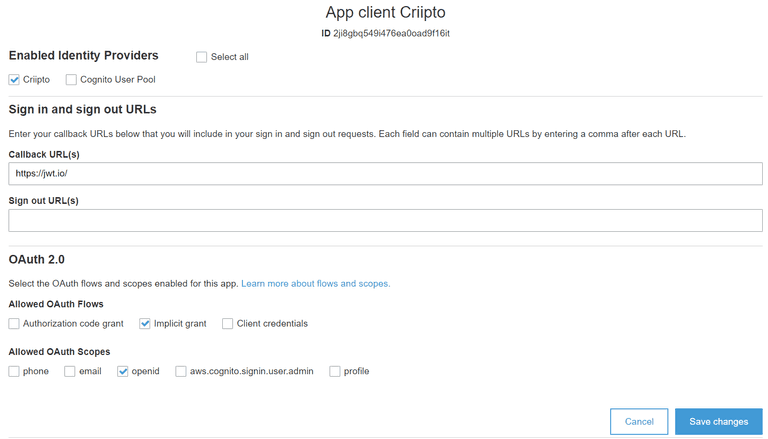Click into the Callback URL(s) field
The image size is (768, 439).
click(x=385, y=173)
